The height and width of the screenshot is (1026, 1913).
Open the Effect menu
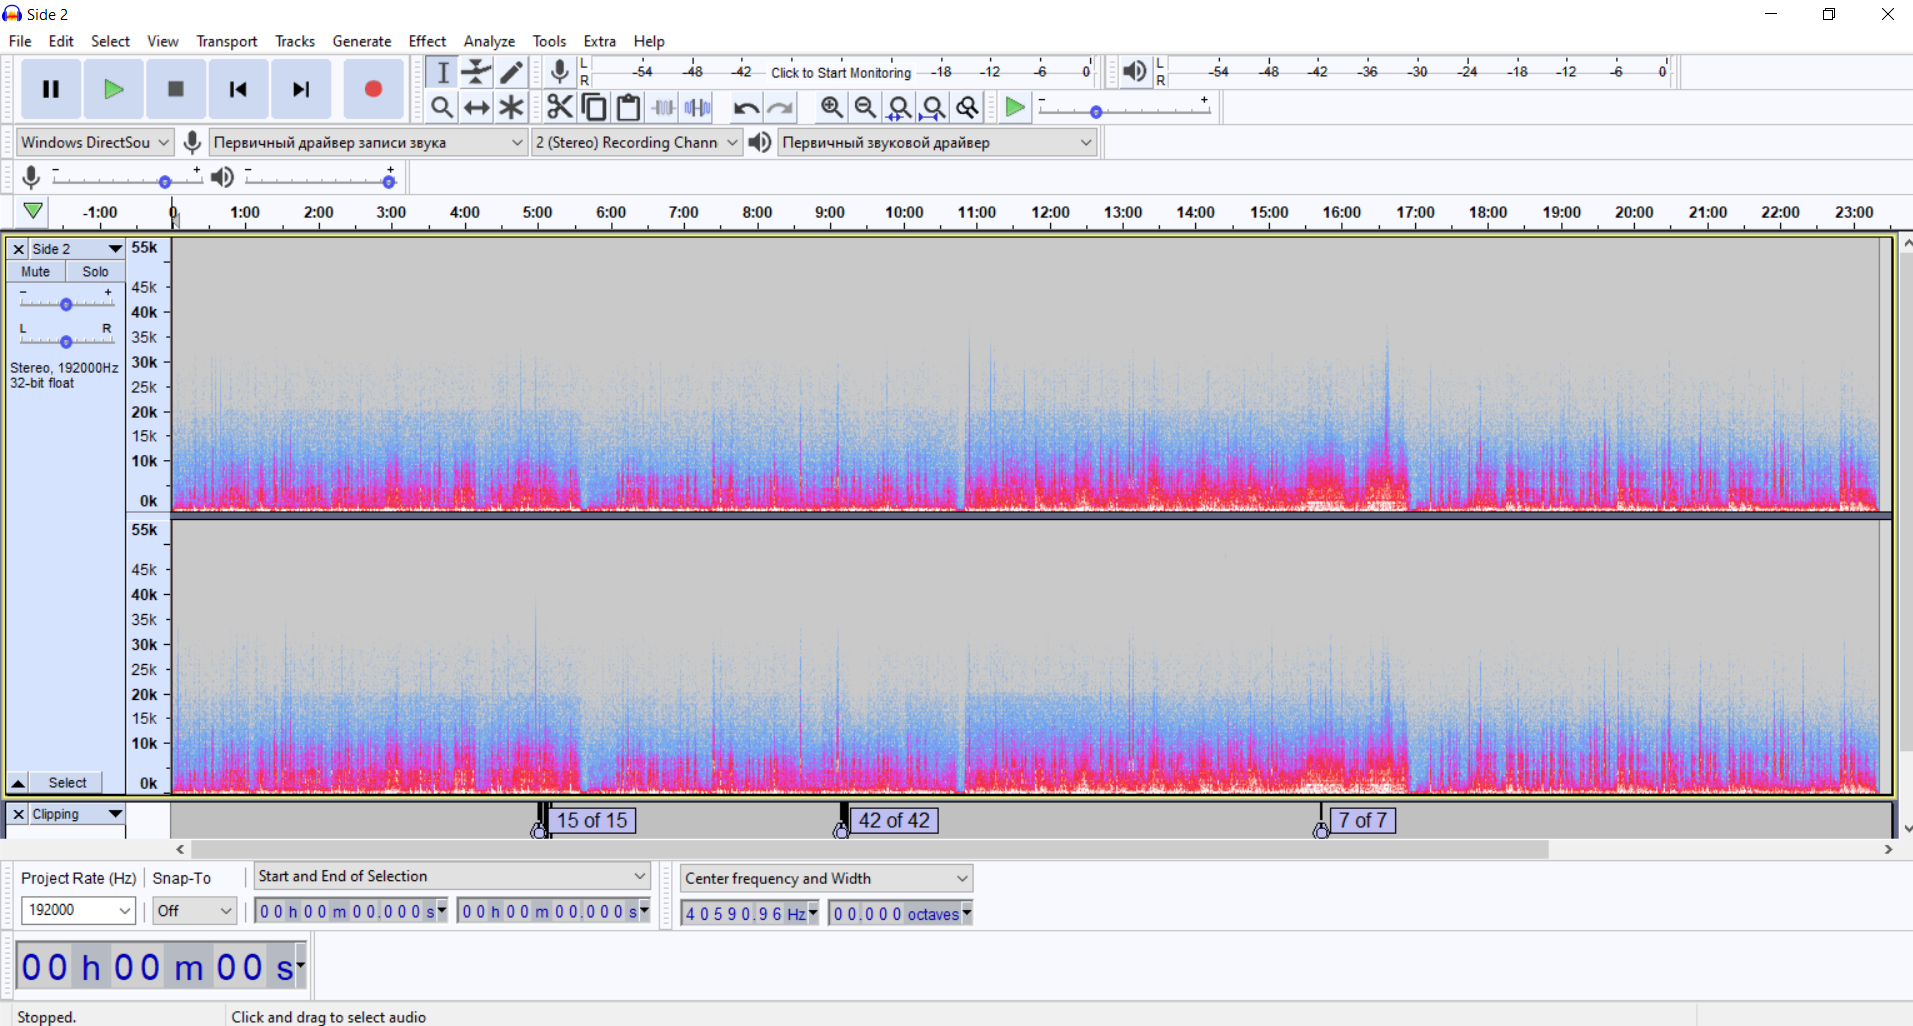point(427,41)
